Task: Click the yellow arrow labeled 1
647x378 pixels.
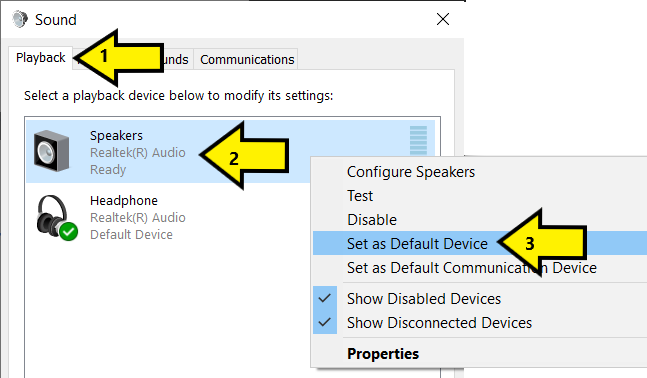Action: (119, 57)
